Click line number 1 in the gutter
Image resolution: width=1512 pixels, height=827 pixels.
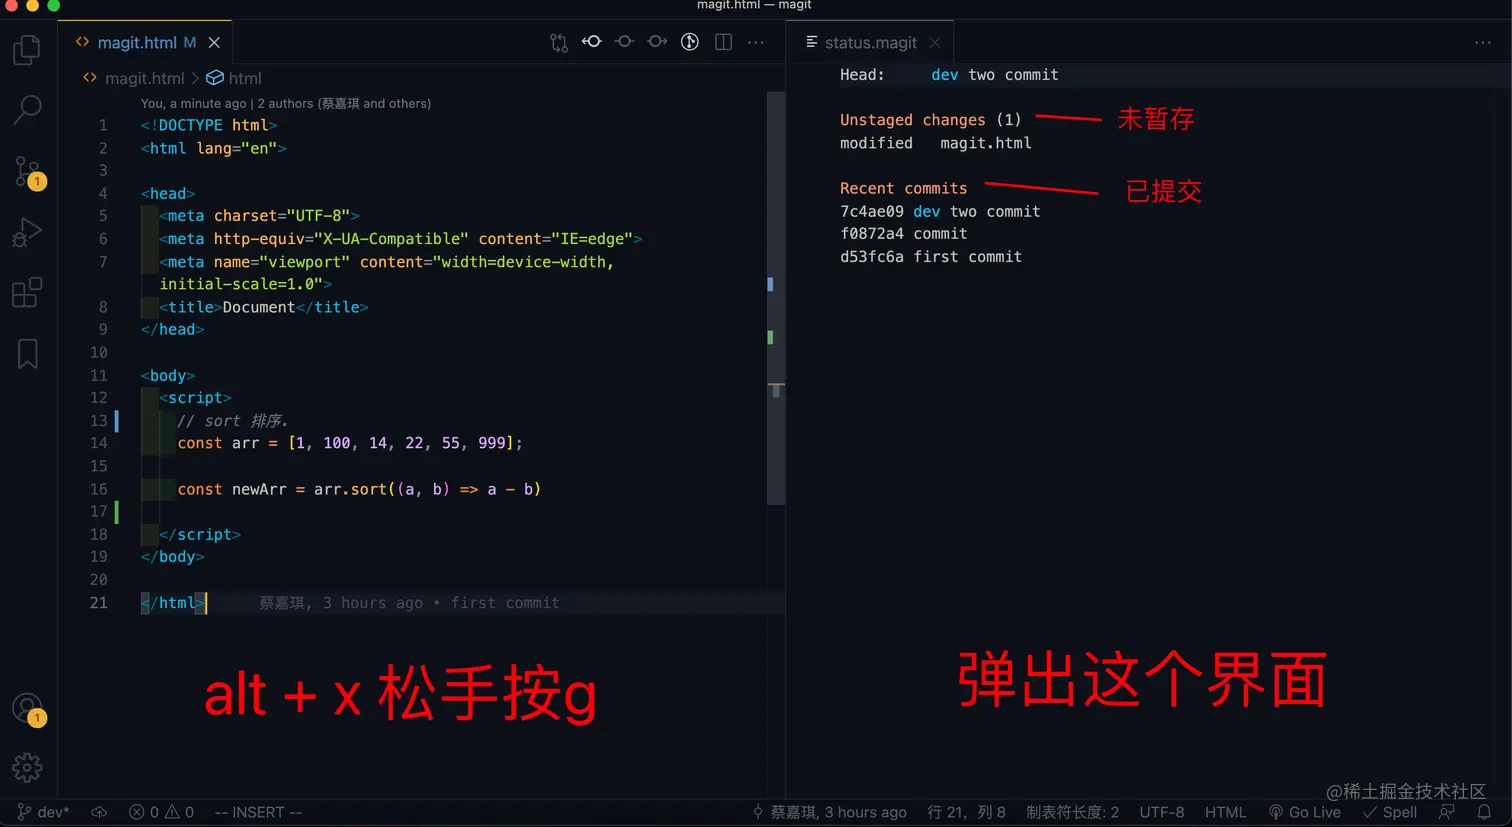[102, 125]
